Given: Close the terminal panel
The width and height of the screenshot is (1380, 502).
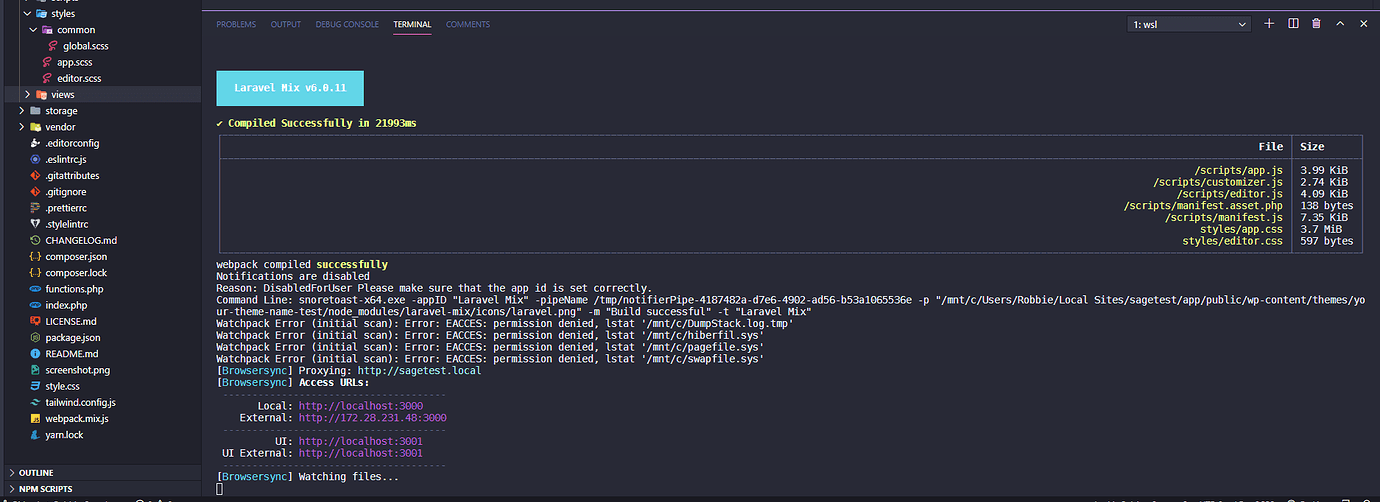Looking at the screenshot, I should [x=1364, y=24].
